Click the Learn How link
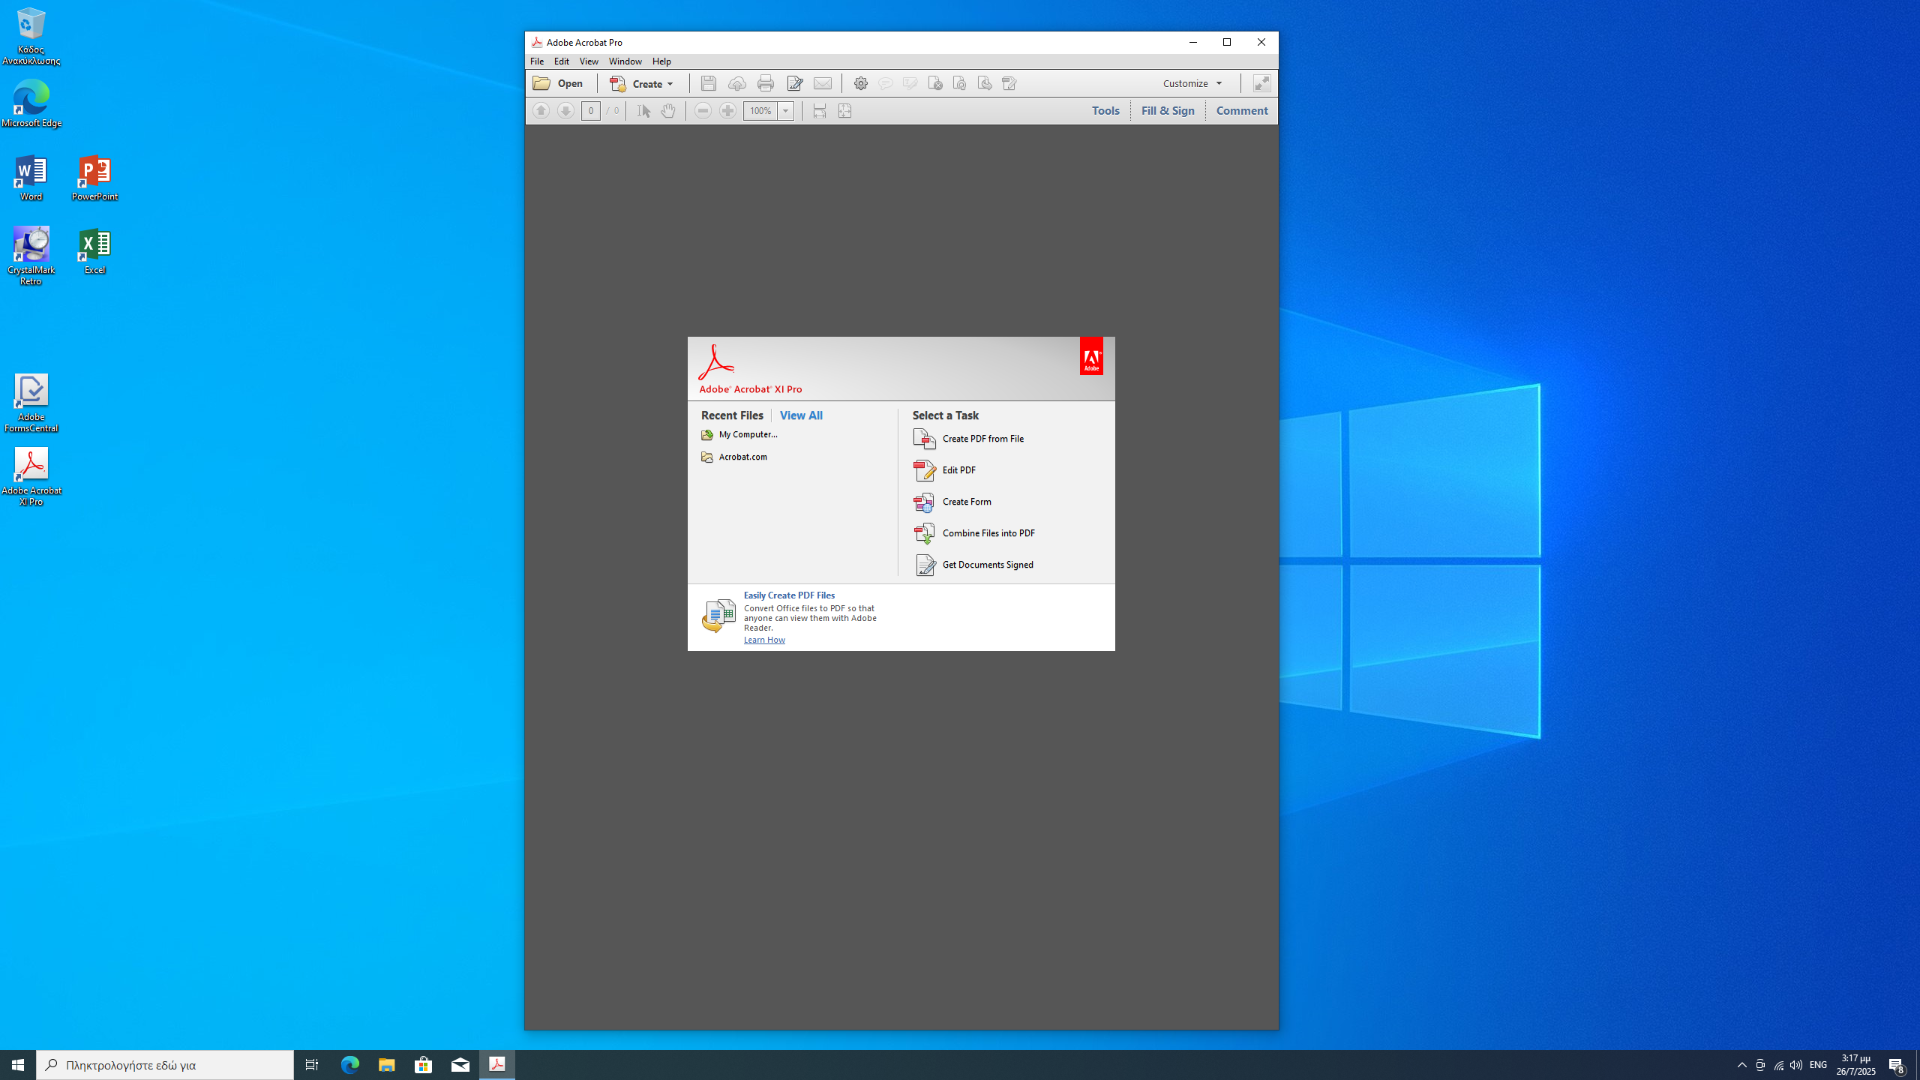 pyautogui.click(x=764, y=640)
